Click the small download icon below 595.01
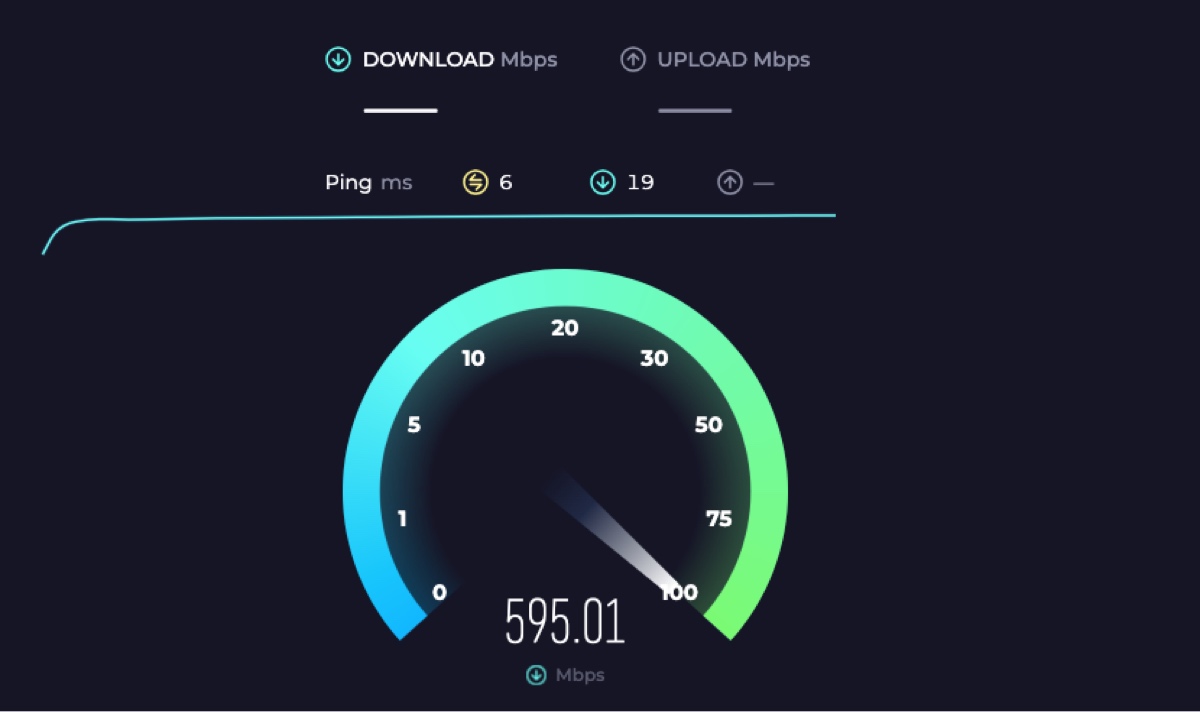Screen dimensions: 1200x712 tap(537, 675)
